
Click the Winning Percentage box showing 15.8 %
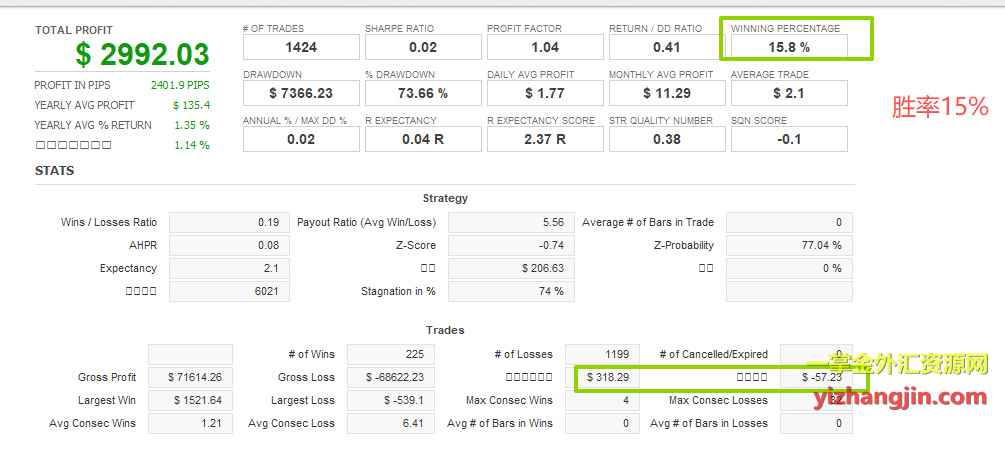tap(789, 46)
